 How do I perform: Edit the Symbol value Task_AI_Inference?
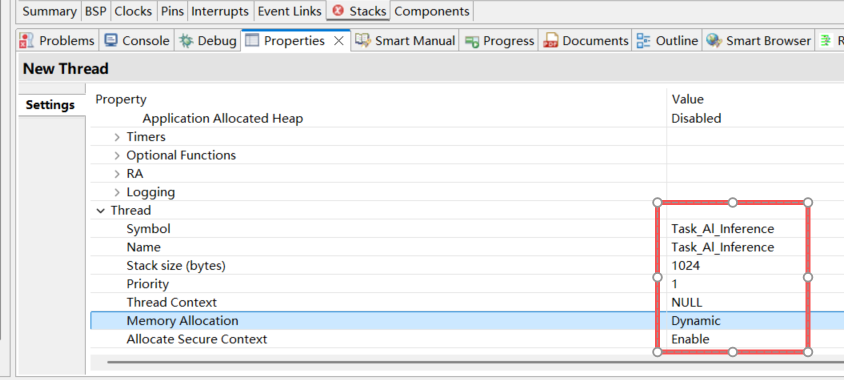722,229
